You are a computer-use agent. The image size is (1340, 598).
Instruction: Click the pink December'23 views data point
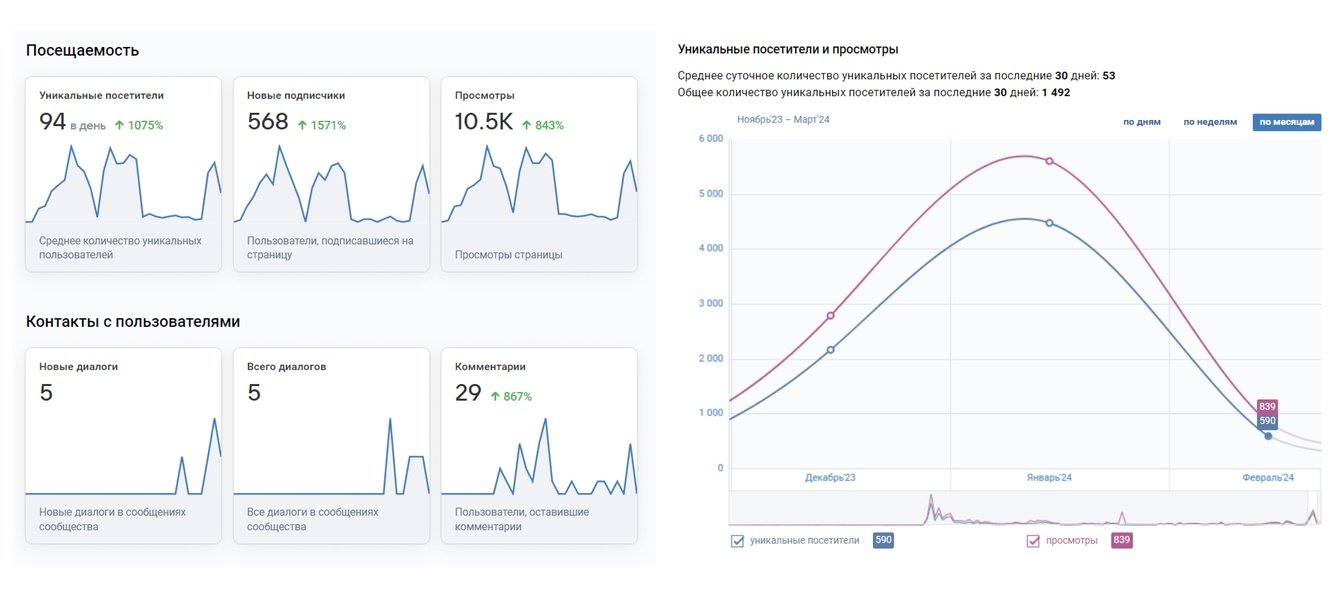pyautogui.click(x=830, y=316)
